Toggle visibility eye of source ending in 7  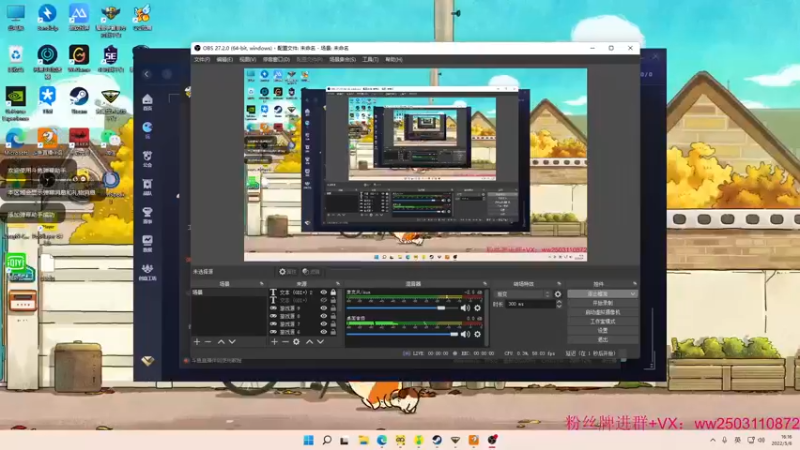(x=323, y=324)
